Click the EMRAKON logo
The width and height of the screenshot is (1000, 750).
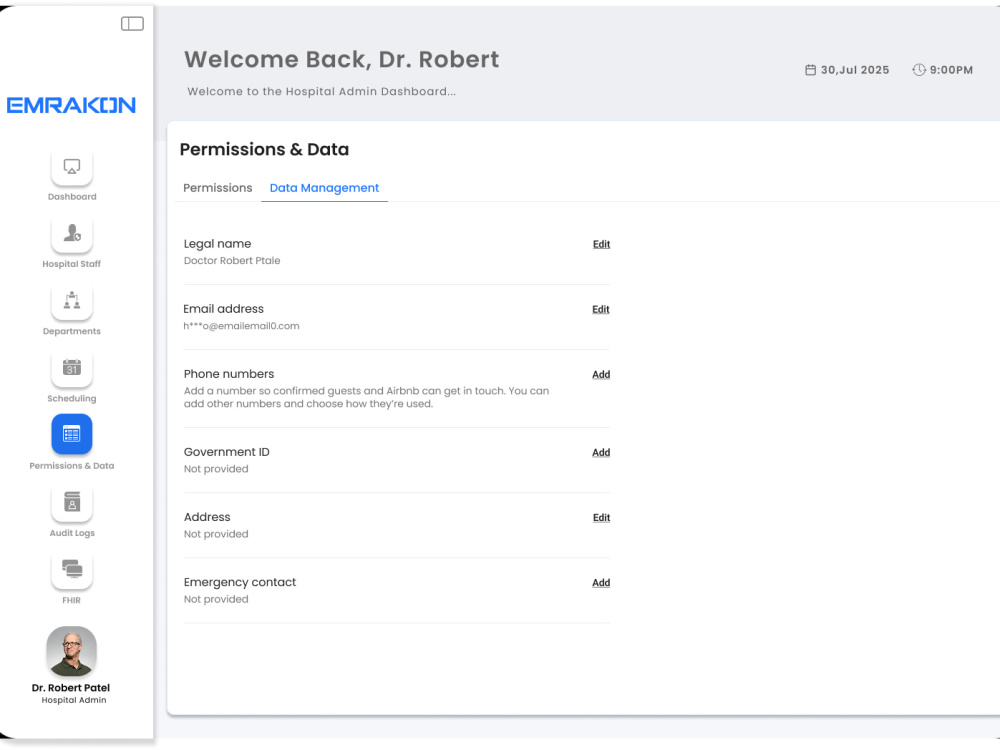(x=71, y=105)
